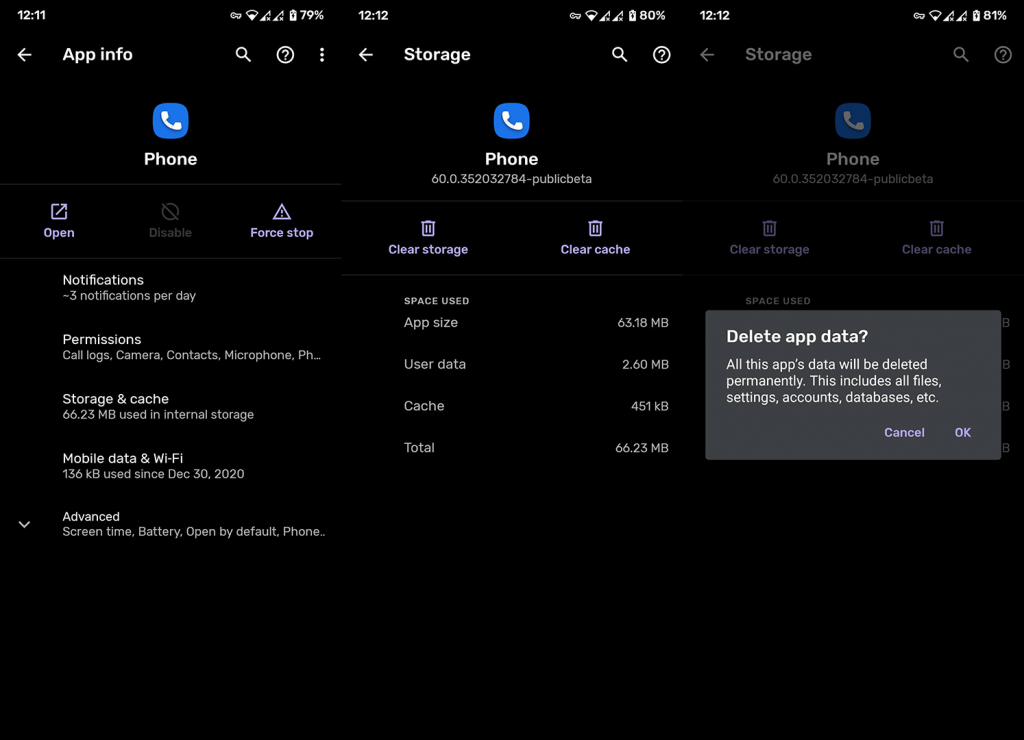Go back using arrow on undimmed Storage screen
Image resolution: width=1024 pixels, height=740 pixels.
[x=366, y=55]
